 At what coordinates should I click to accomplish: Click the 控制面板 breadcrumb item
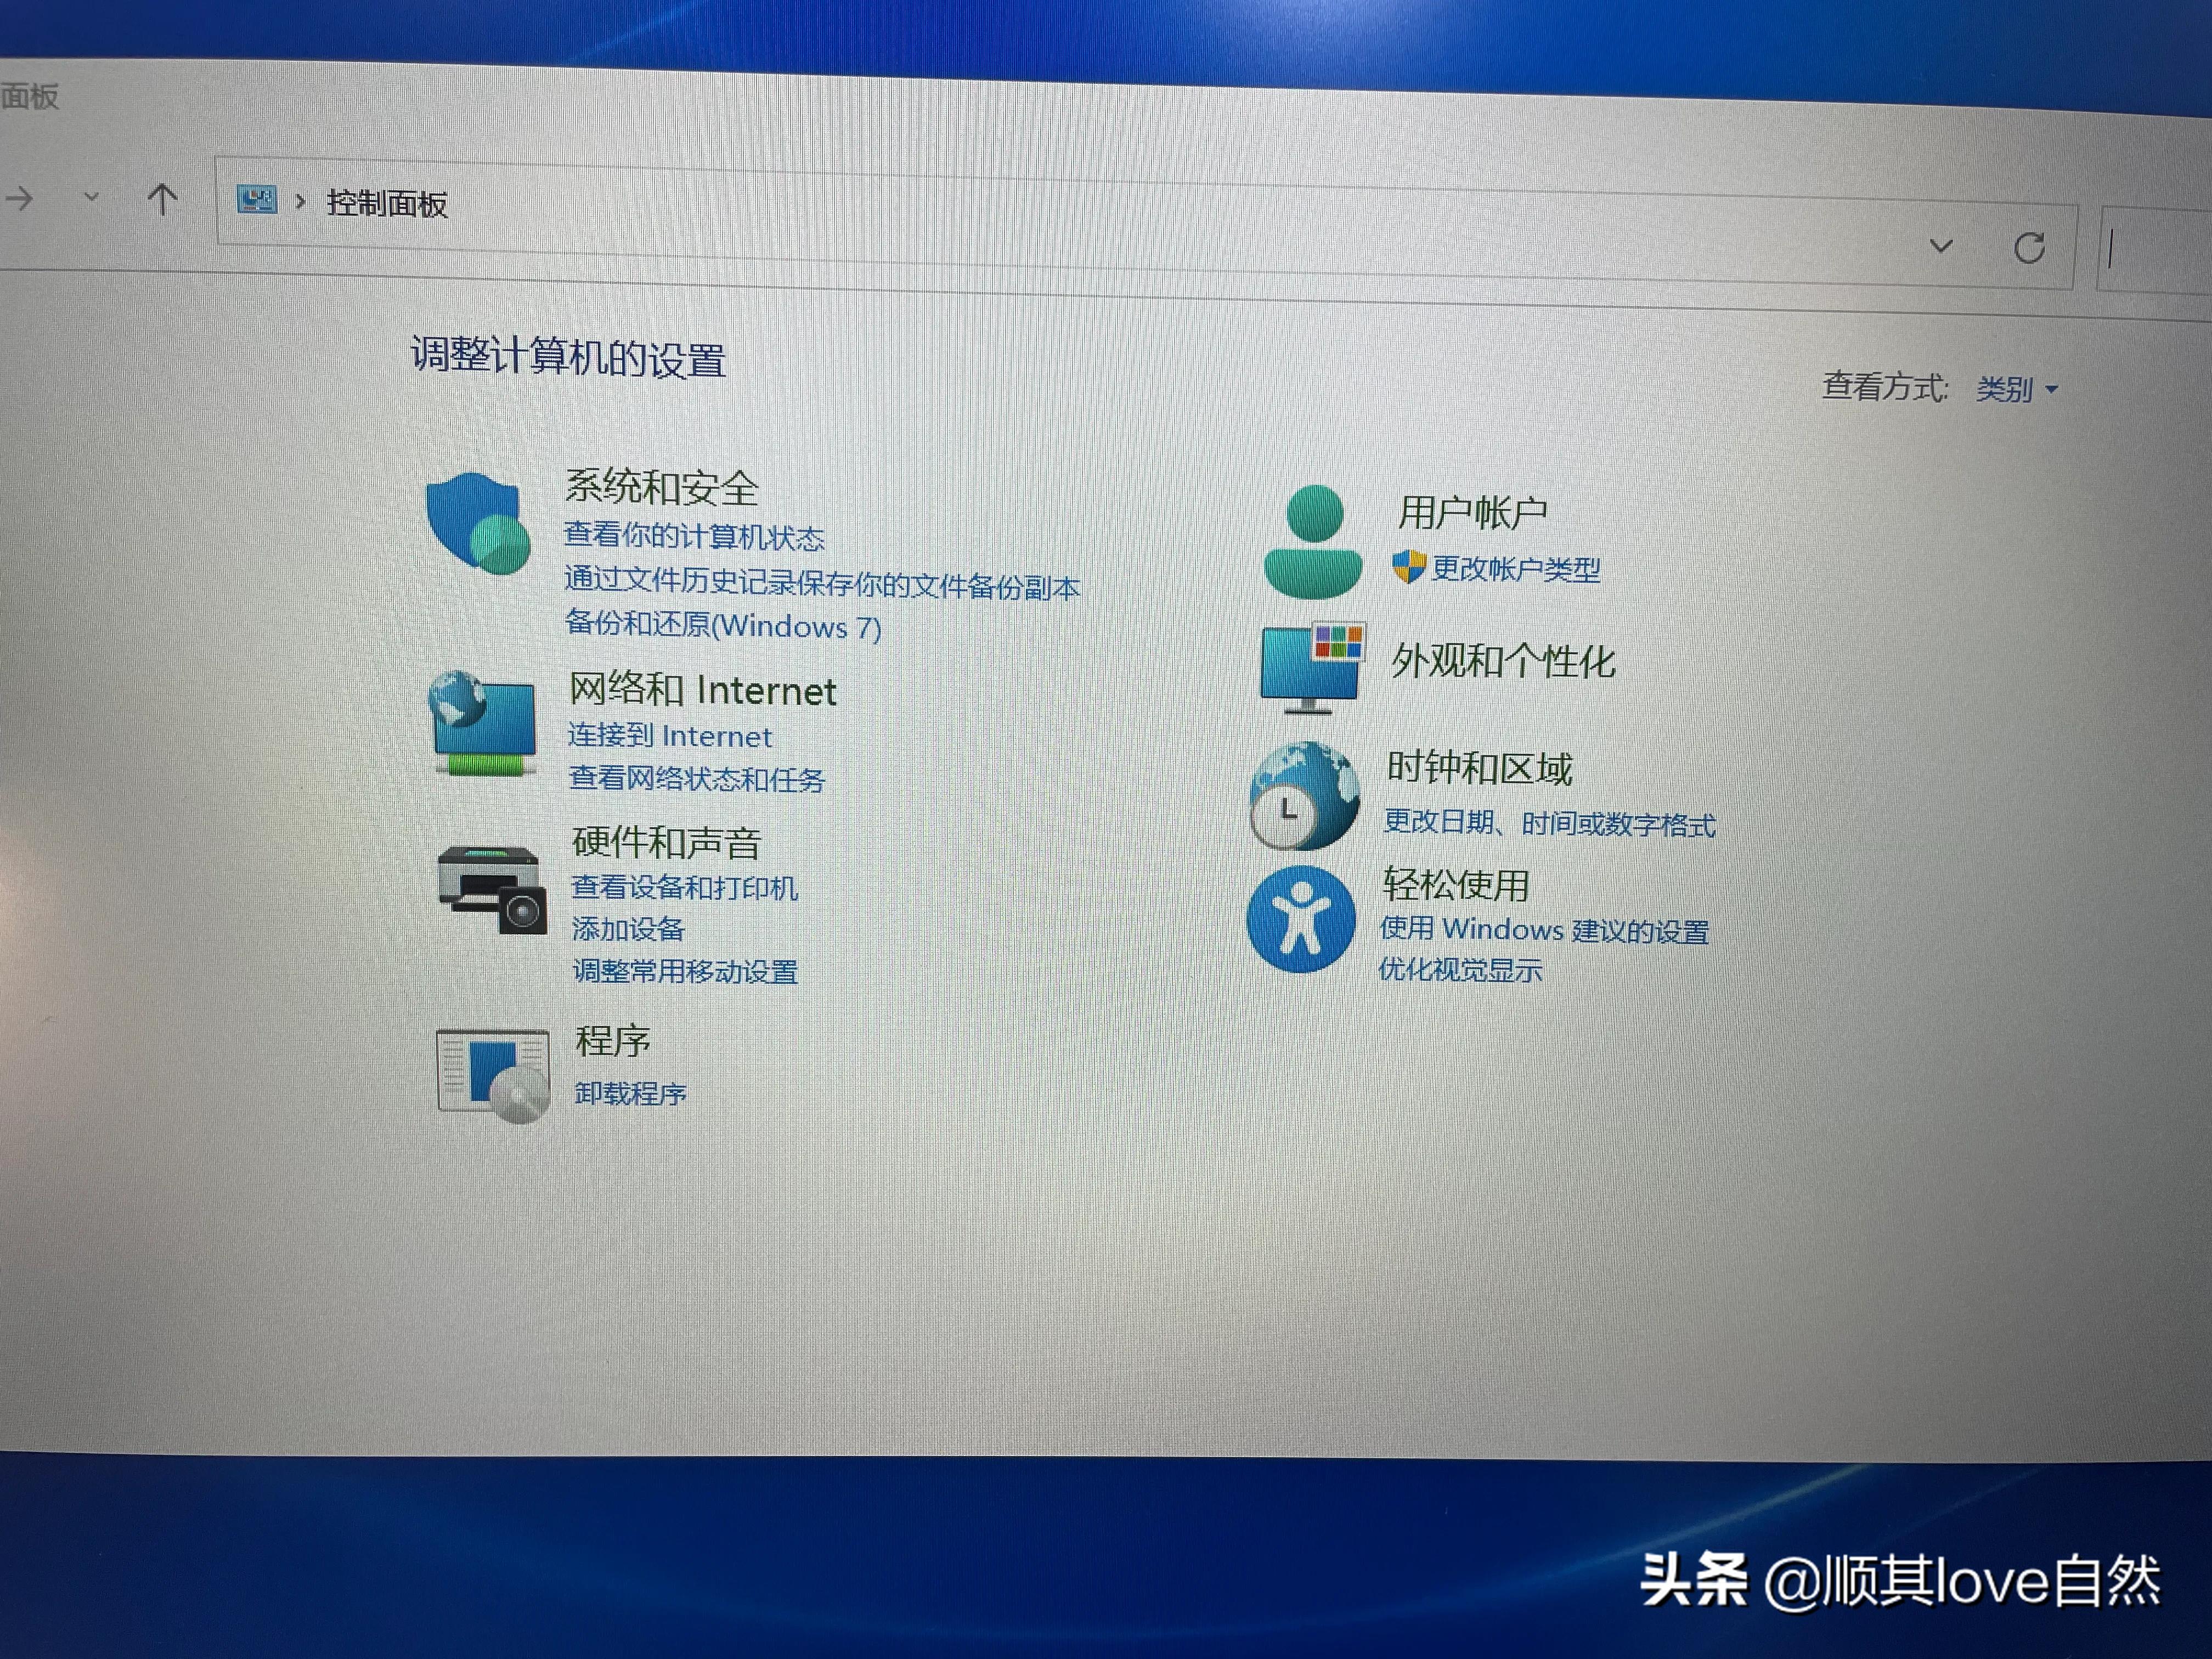[388, 203]
